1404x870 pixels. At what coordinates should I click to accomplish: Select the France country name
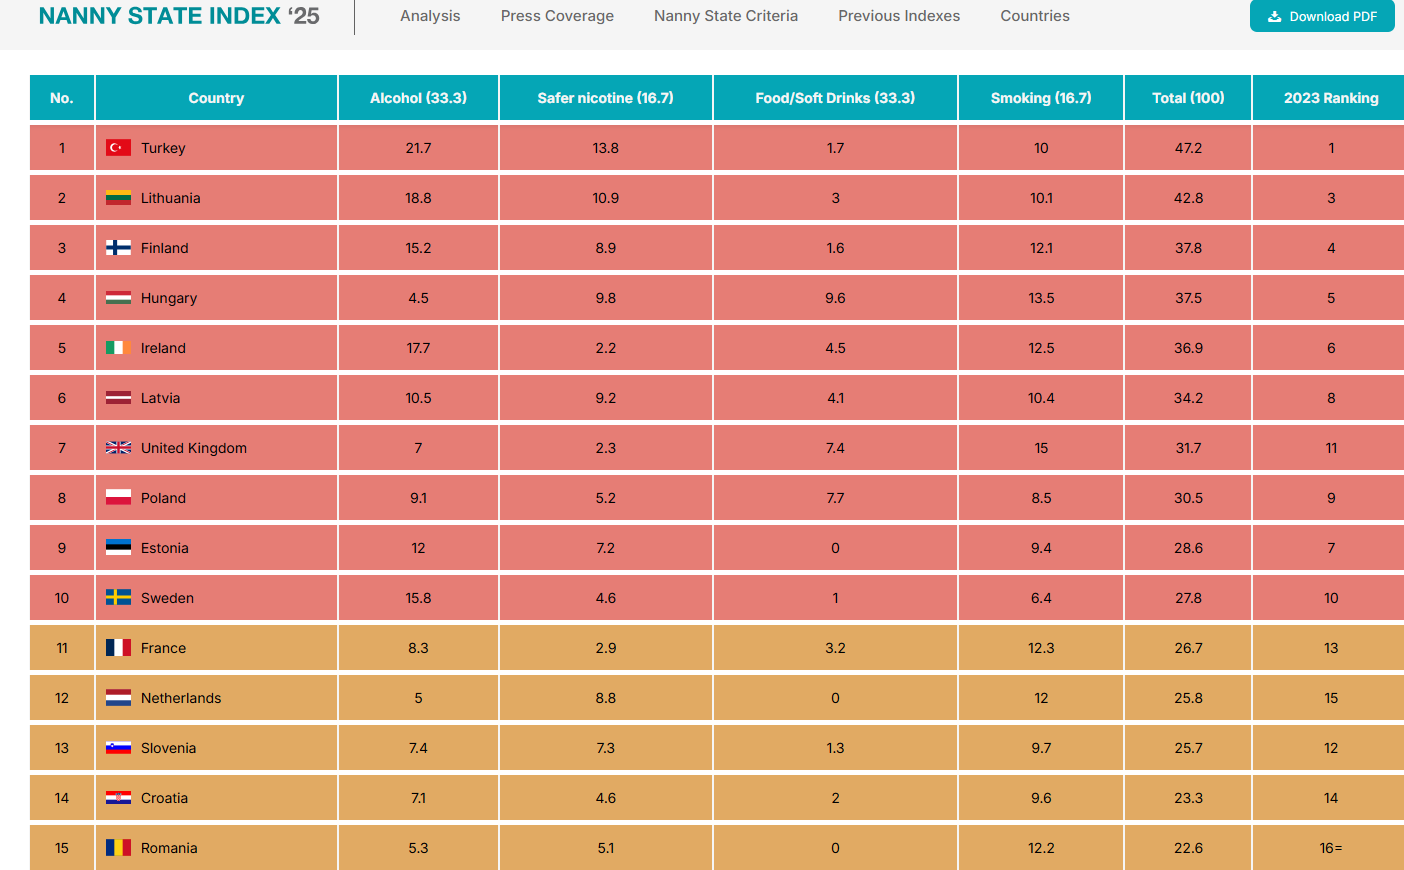coord(163,648)
